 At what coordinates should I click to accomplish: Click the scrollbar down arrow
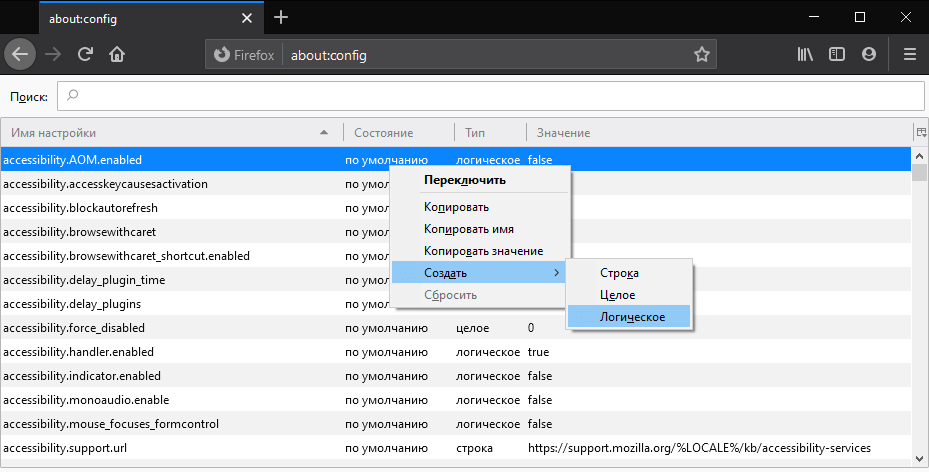[920, 458]
